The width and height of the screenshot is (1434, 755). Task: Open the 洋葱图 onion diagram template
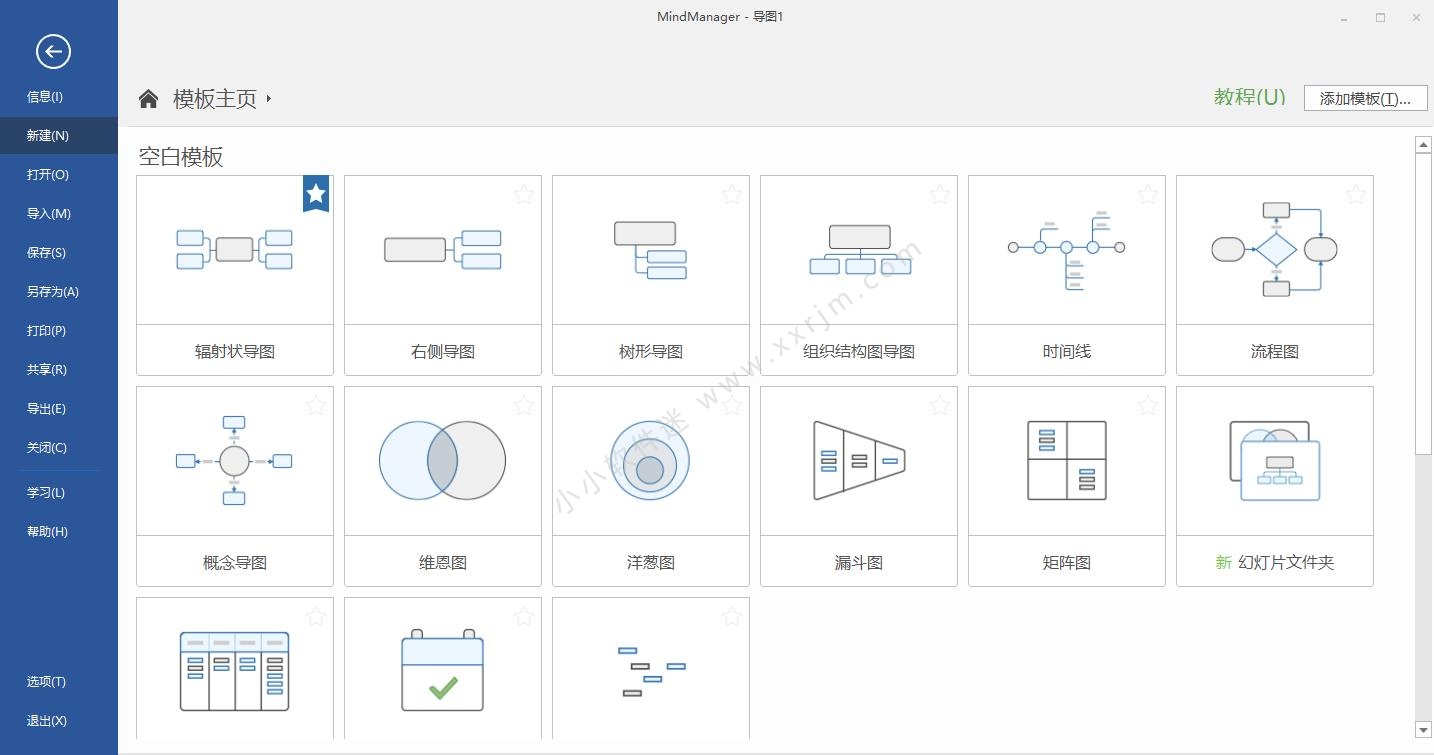point(650,461)
